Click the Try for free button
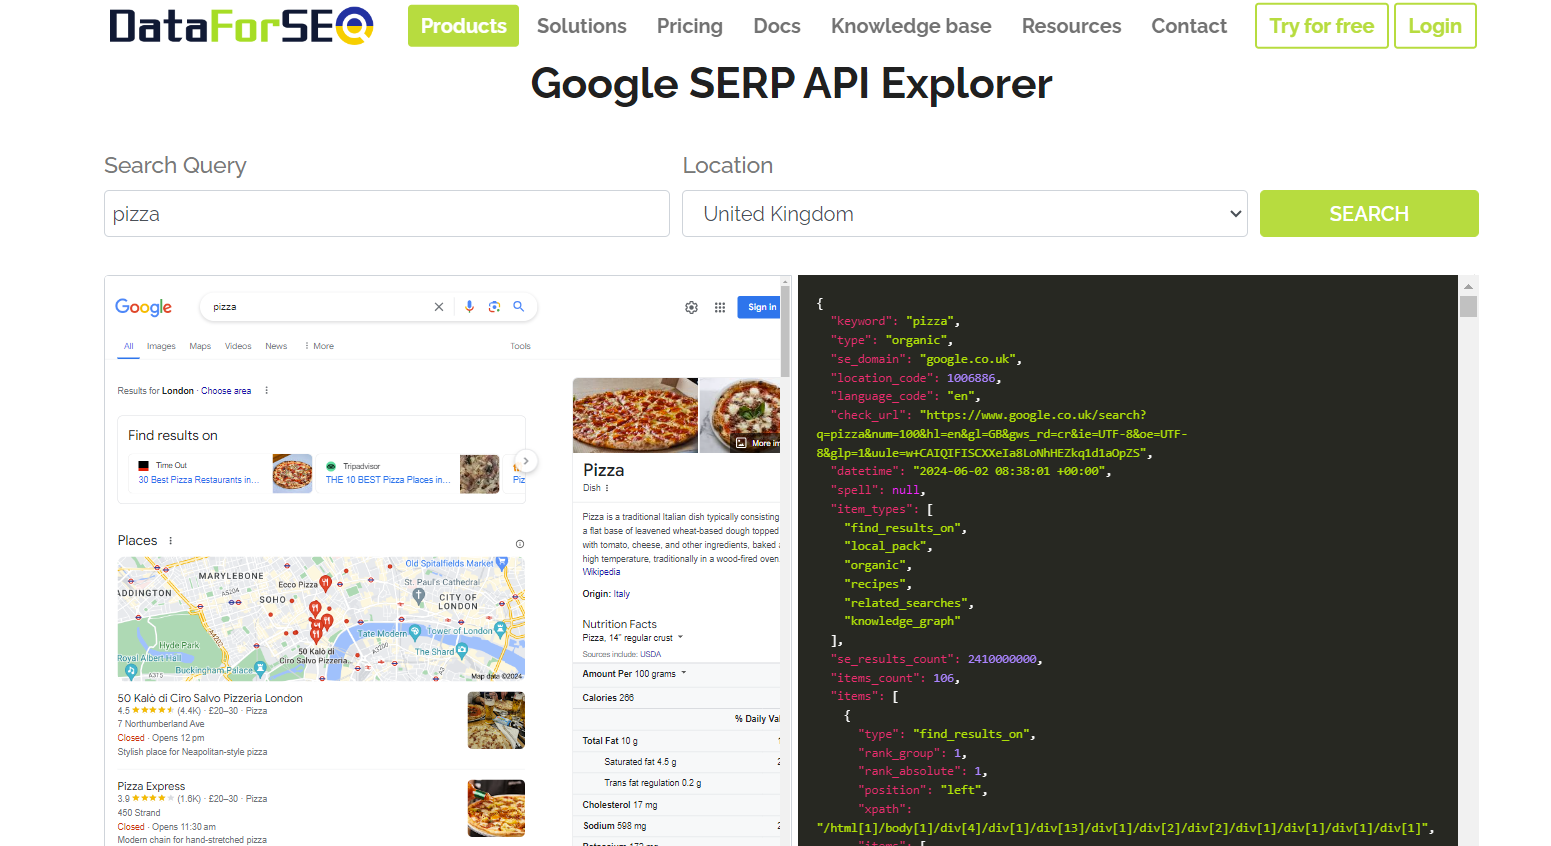Screen dimensions: 1551x846 click(x=1321, y=26)
